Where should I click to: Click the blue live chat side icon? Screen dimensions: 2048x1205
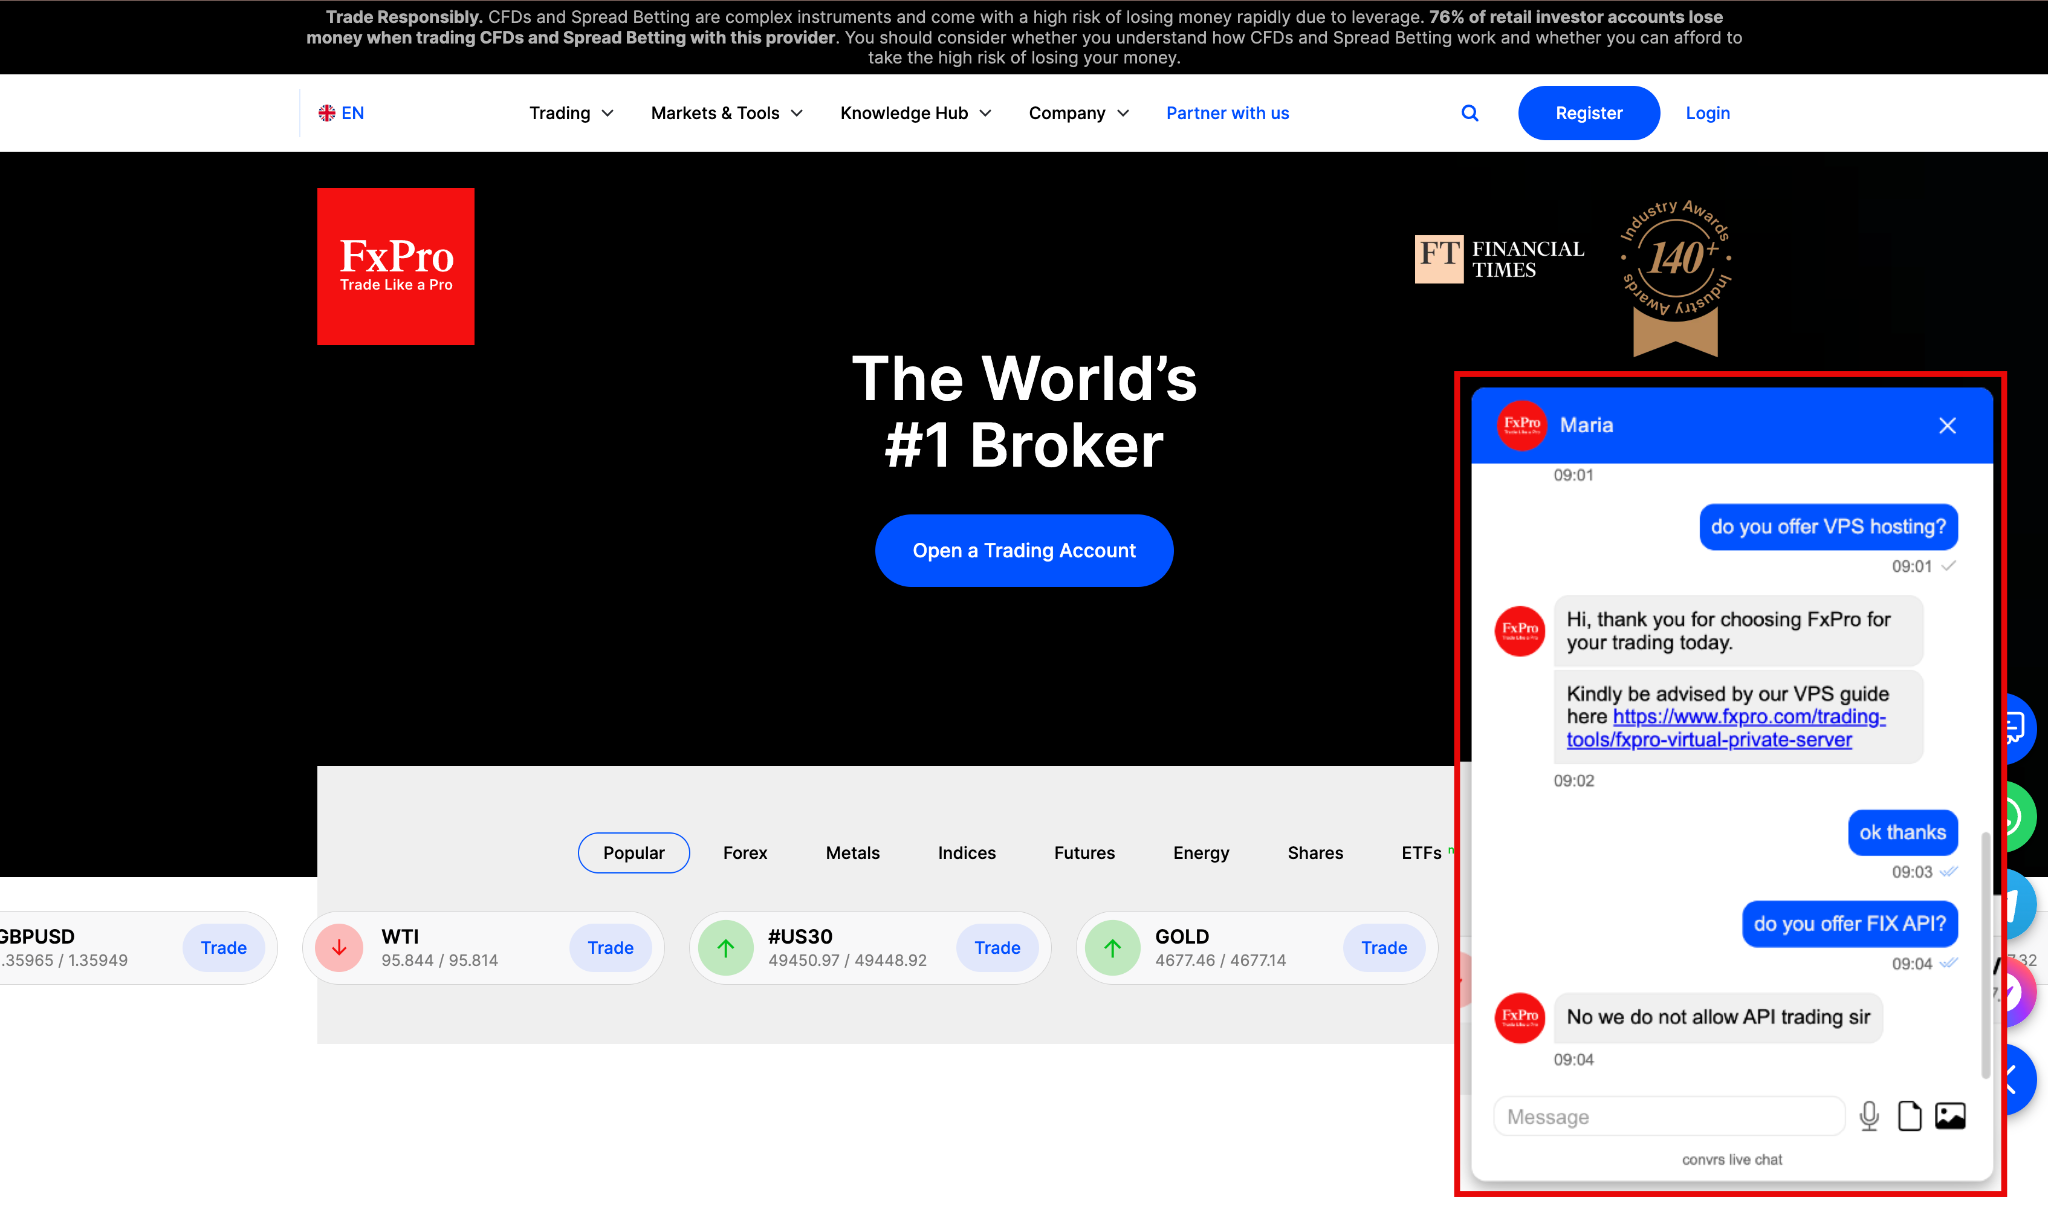(x=2020, y=728)
